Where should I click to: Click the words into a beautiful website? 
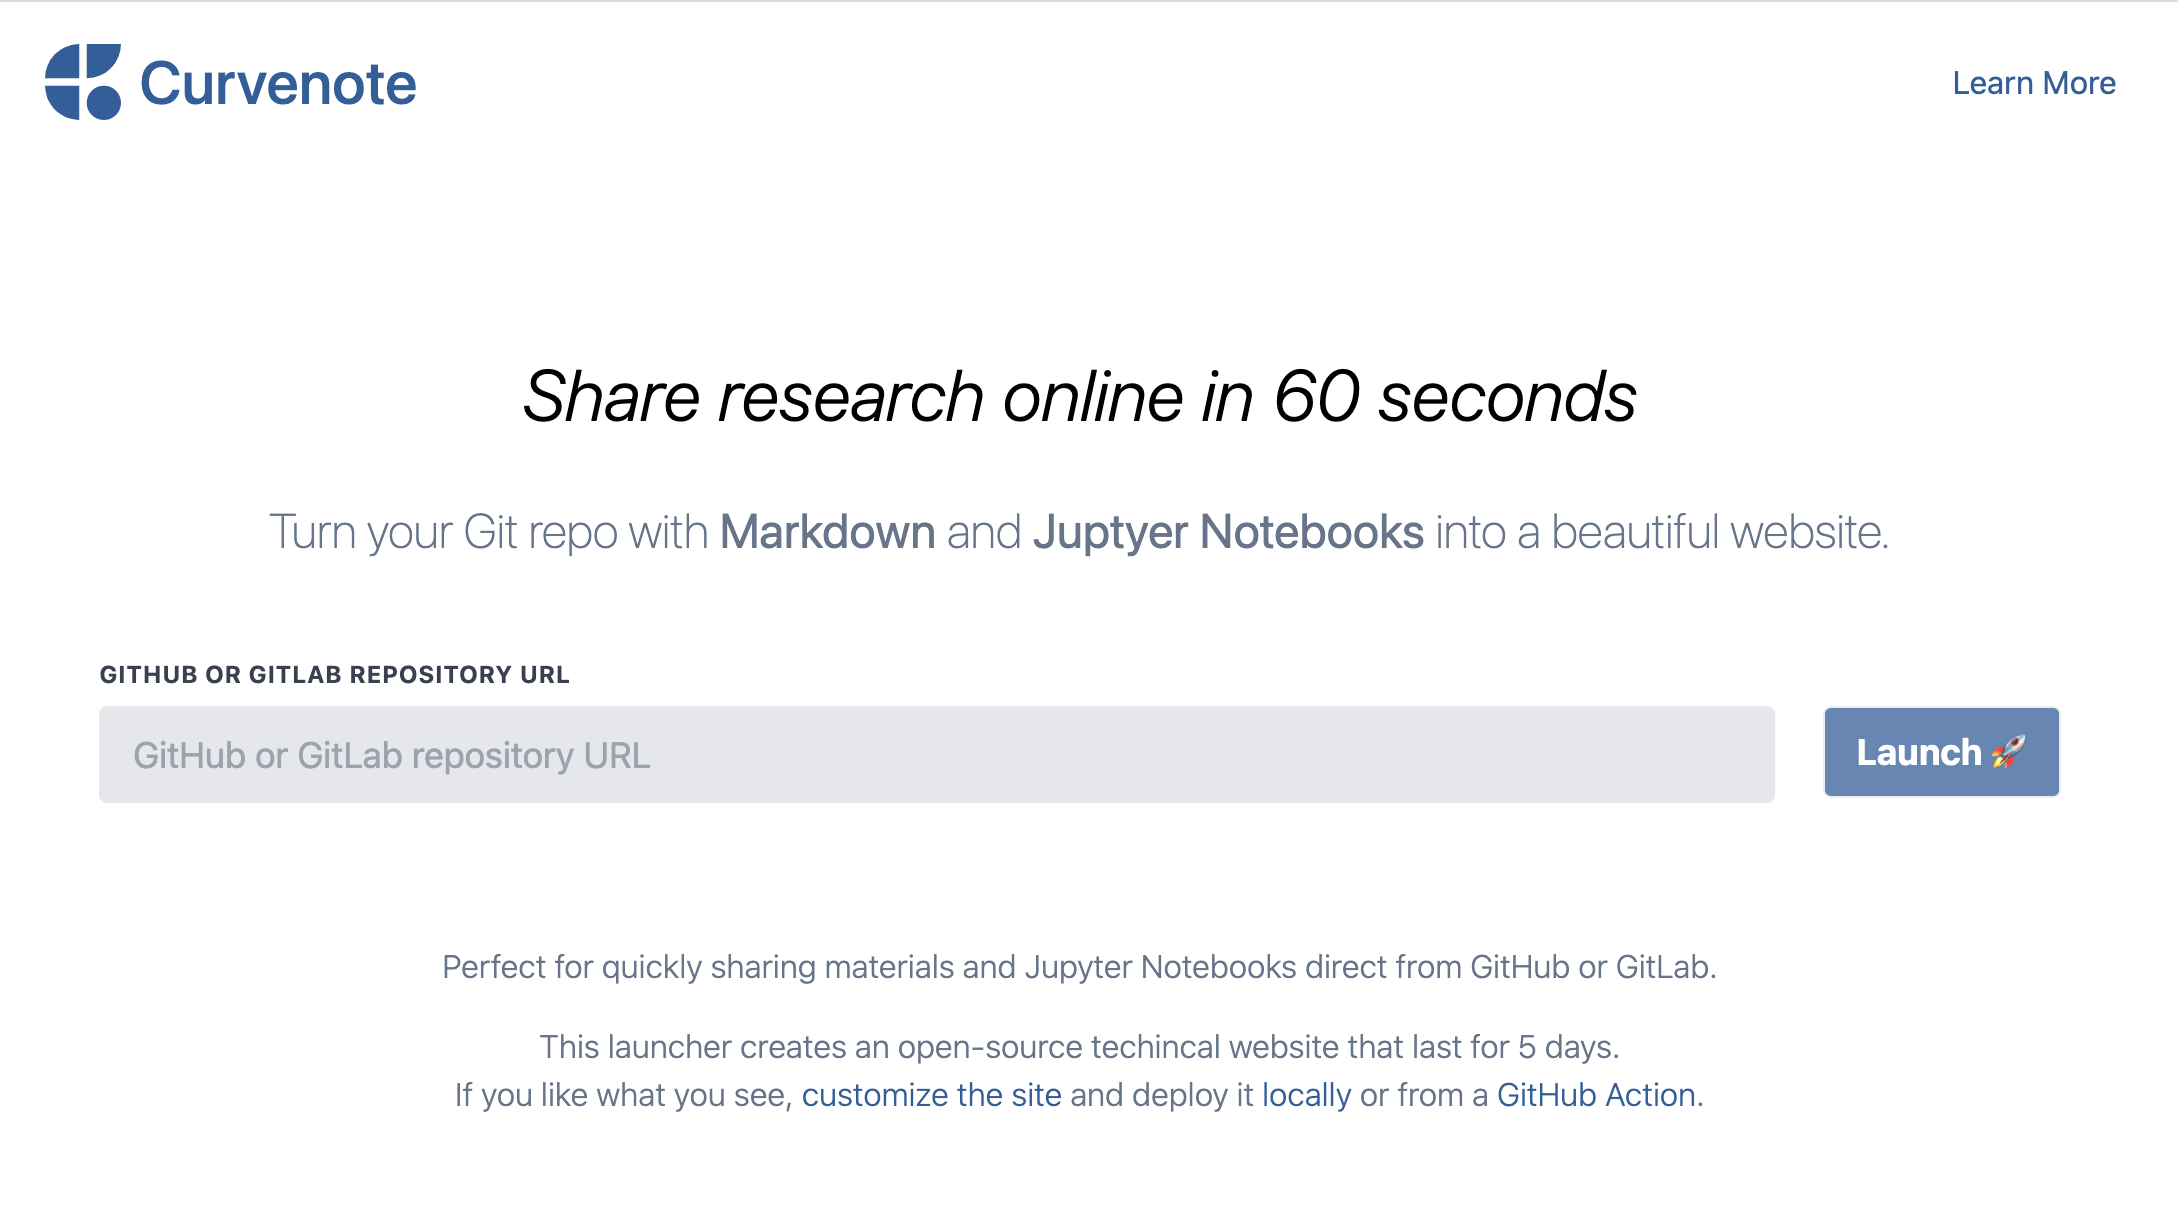[x=1661, y=532]
